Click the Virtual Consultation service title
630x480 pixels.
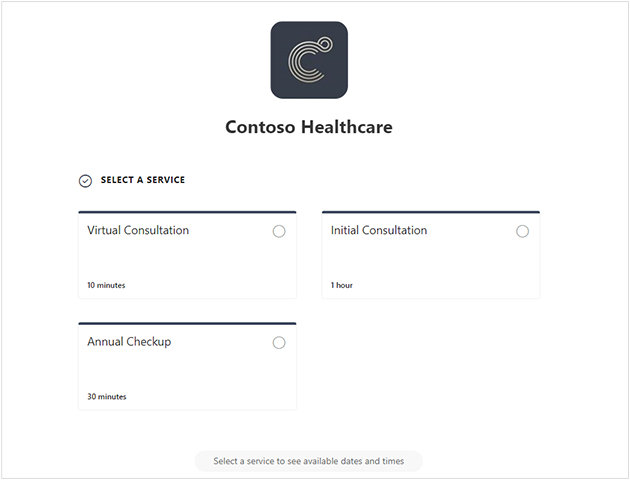pos(138,230)
